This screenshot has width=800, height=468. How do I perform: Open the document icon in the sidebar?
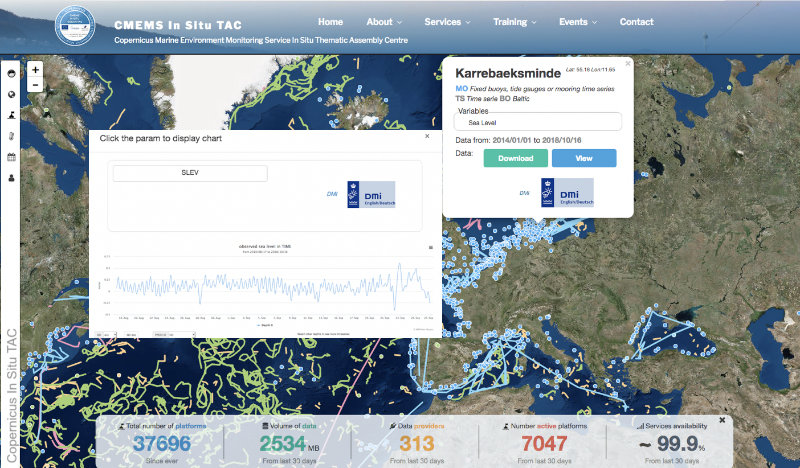coord(11,136)
